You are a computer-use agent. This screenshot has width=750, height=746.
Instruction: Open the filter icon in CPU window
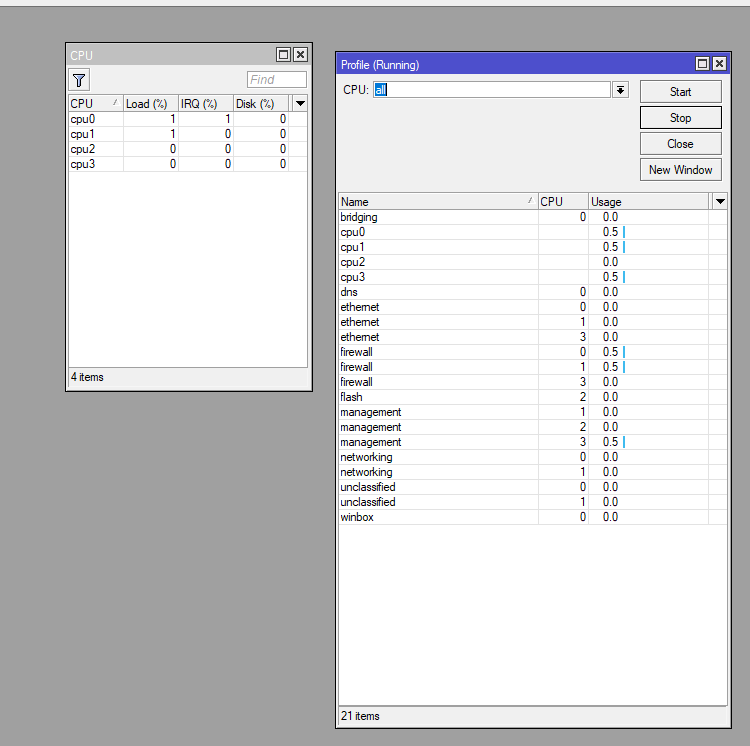click(x=79, y=80)
